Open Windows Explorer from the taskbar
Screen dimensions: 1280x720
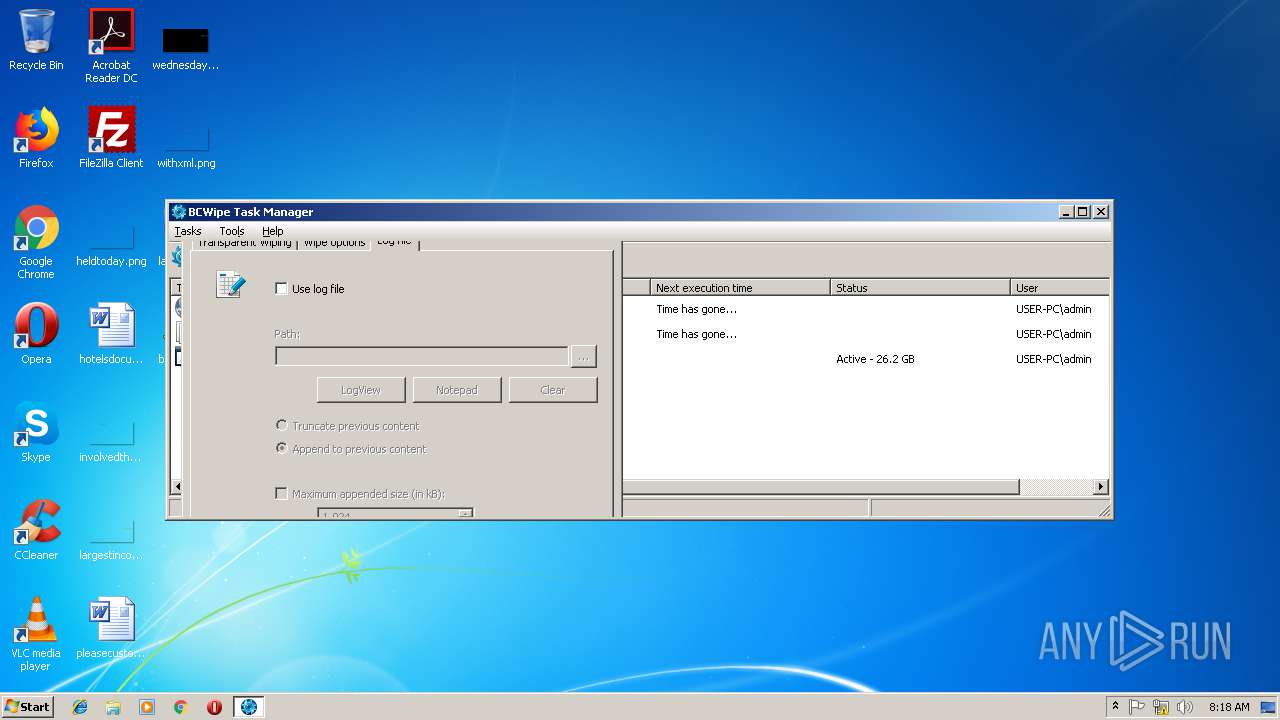coord(113,707)
